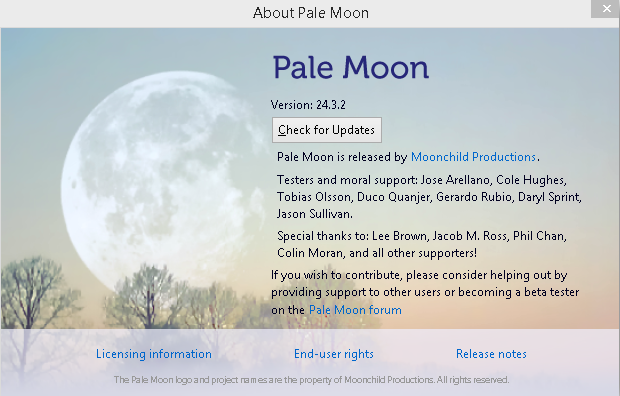This screenshot has width=620, height=396.
Task: View End-user rights link
Action: coord(334,354)
